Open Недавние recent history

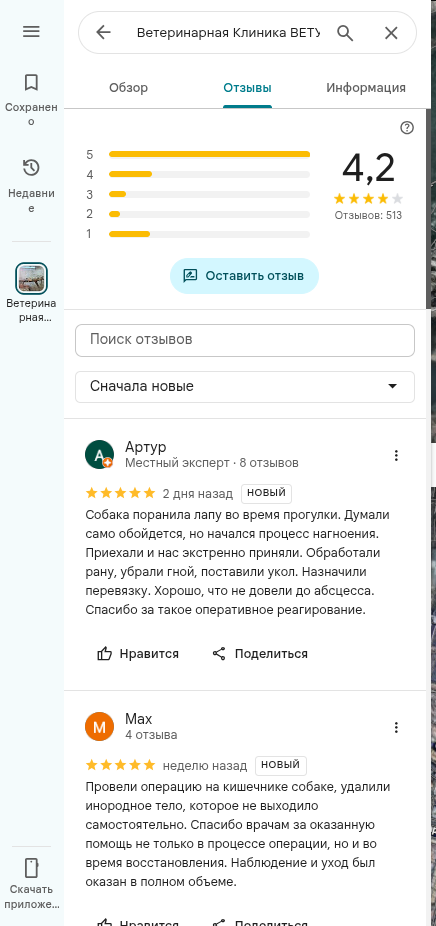[31, 185]
